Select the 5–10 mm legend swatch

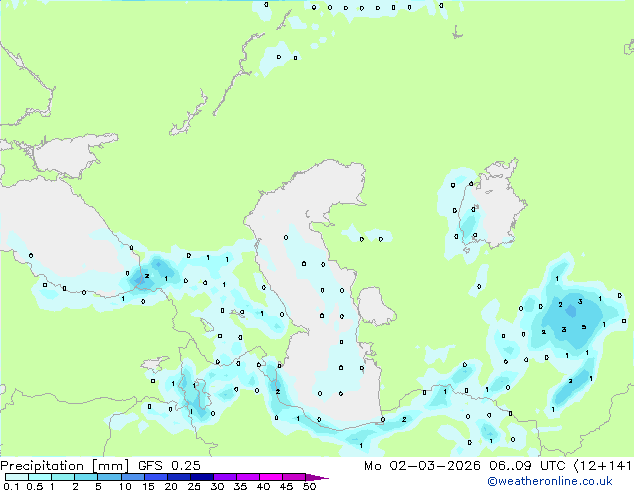click(x=109, y=477)
